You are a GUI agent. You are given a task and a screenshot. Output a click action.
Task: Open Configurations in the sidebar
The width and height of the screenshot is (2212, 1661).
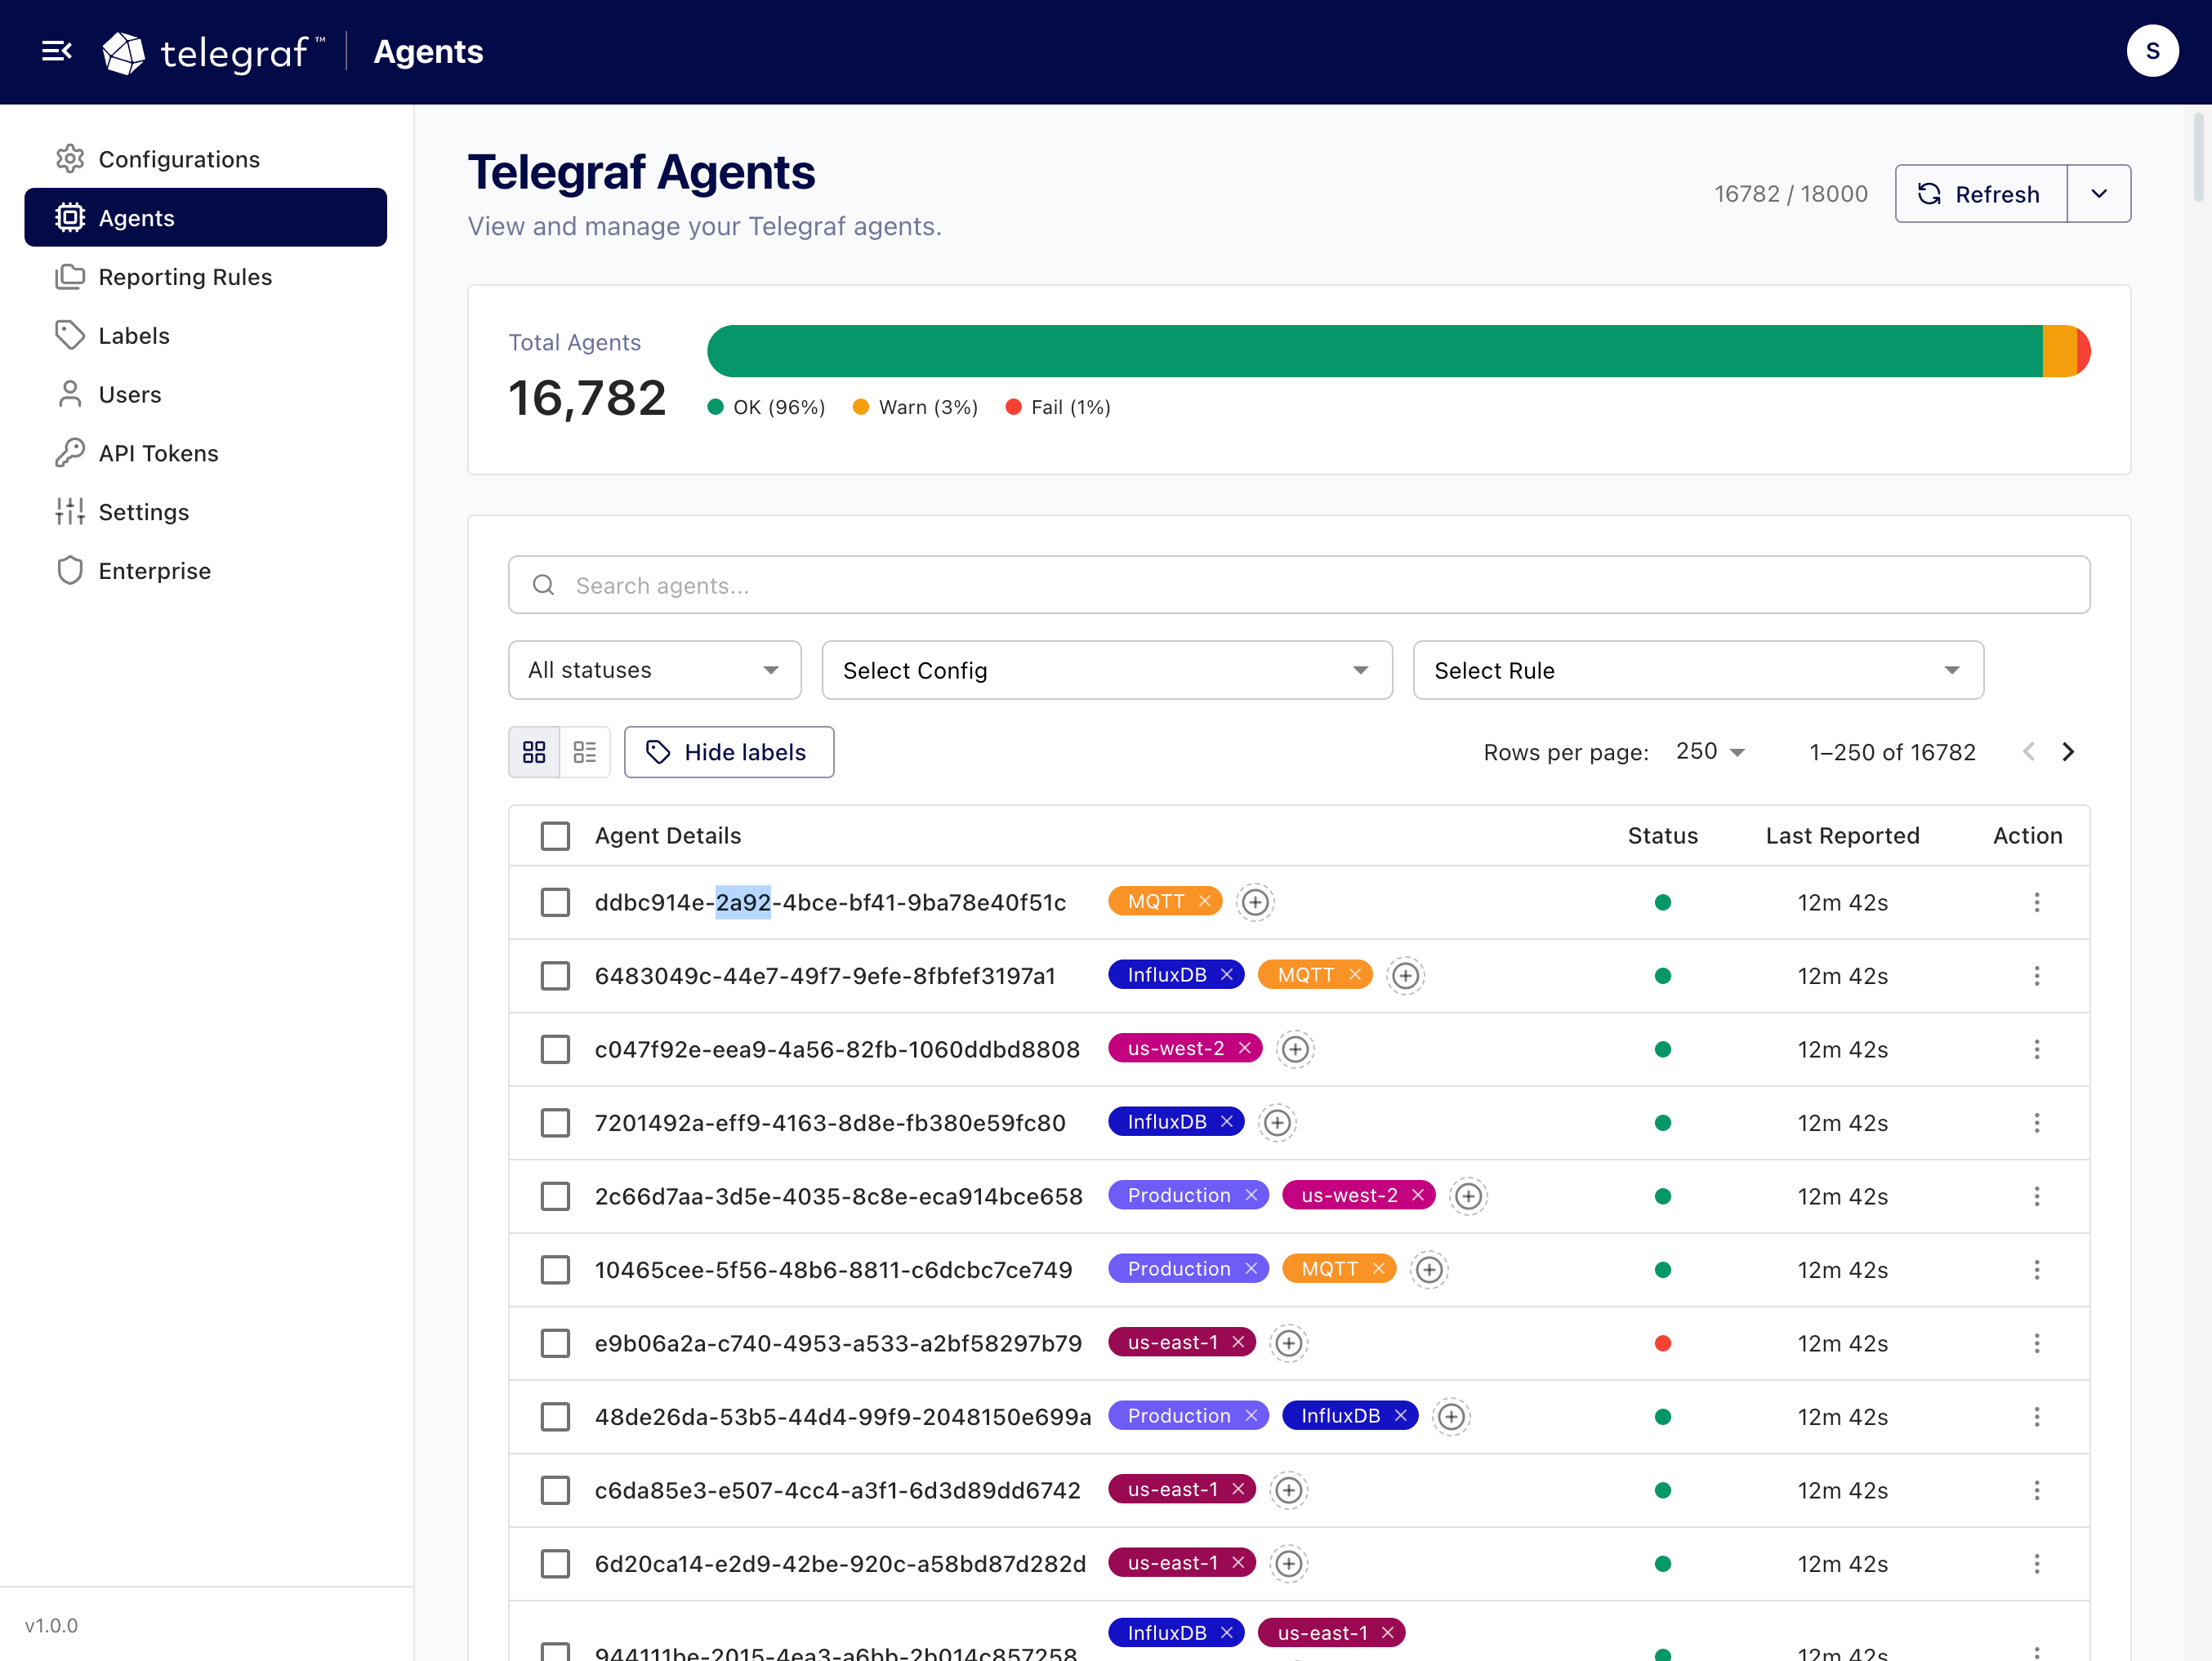[206, 159]
